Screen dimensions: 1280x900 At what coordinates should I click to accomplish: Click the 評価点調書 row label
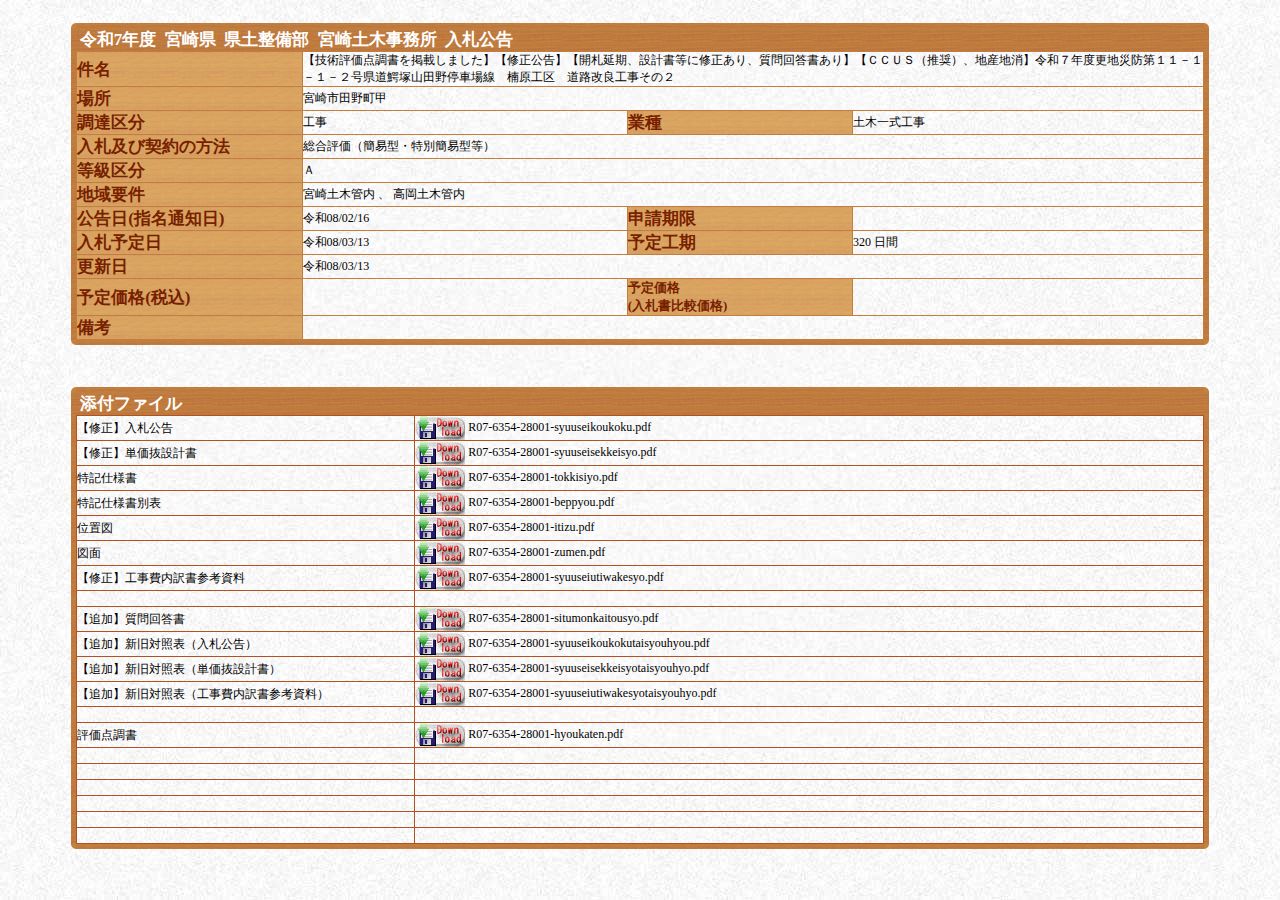107,735
